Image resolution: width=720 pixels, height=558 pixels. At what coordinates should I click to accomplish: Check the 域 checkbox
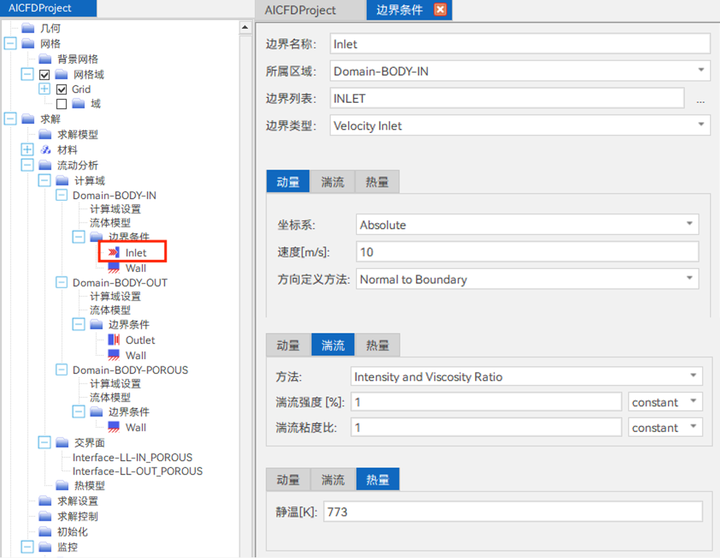click(62, 104)
